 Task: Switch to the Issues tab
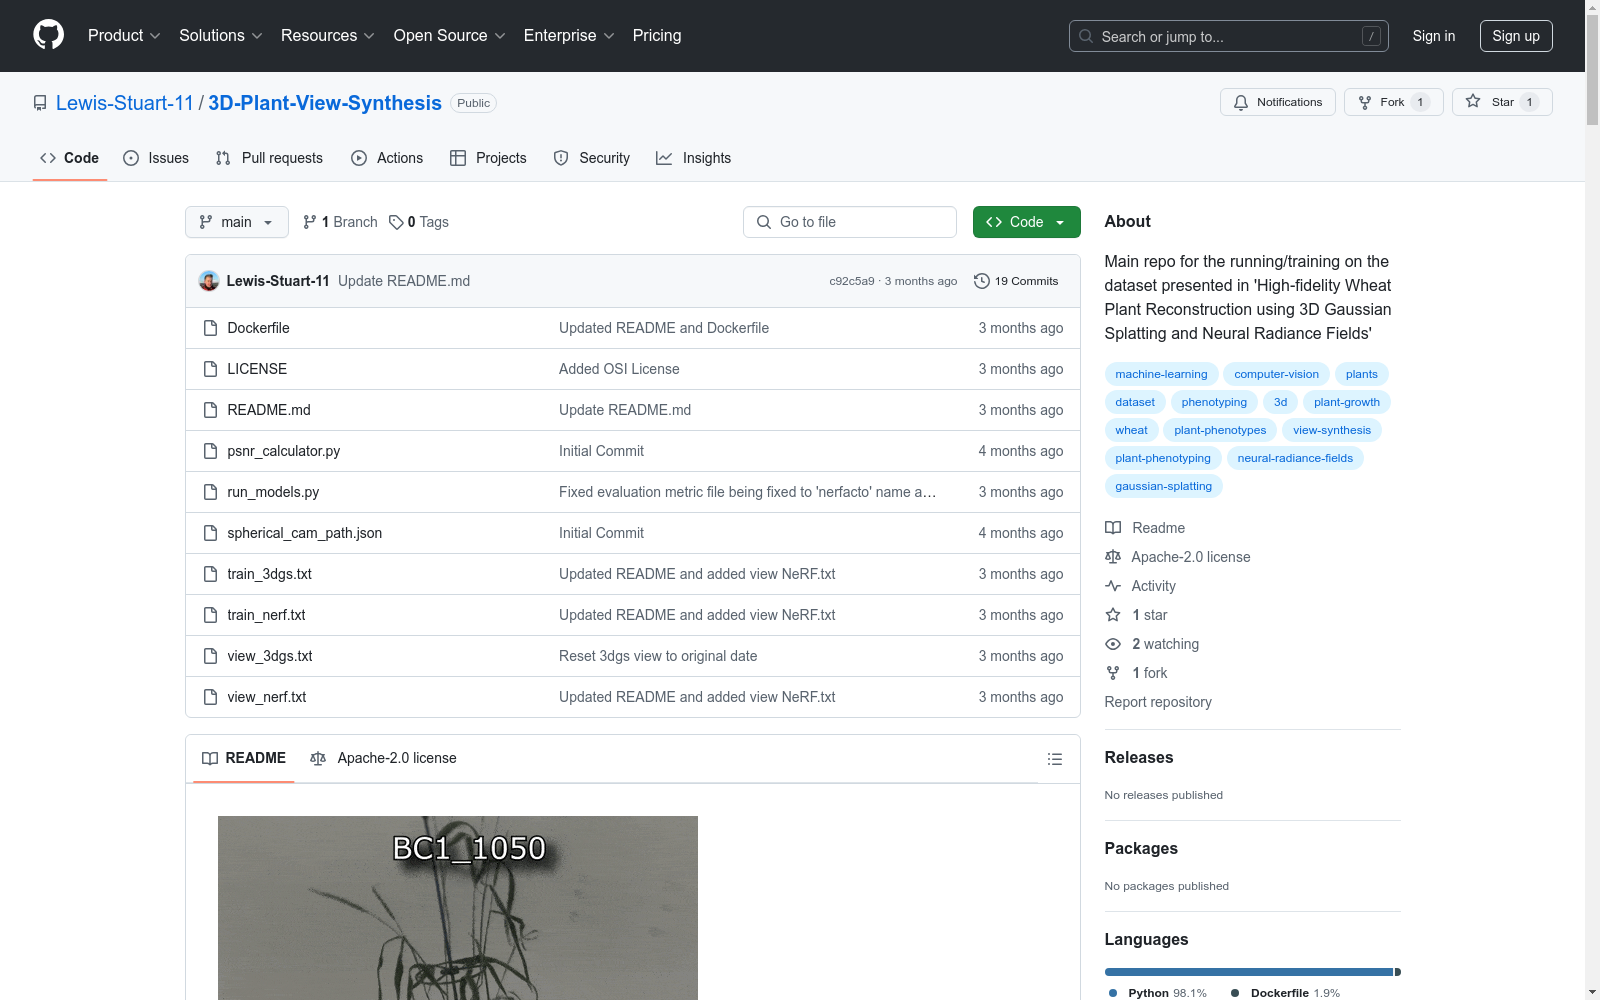coord(156,158)
